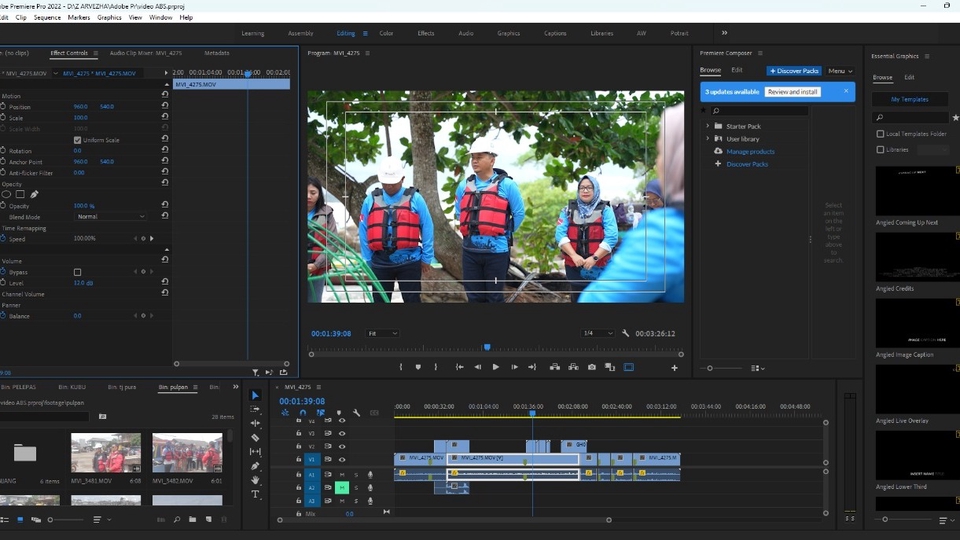
Task: Open the Metadata panel tab
Action: click(217, 53)
